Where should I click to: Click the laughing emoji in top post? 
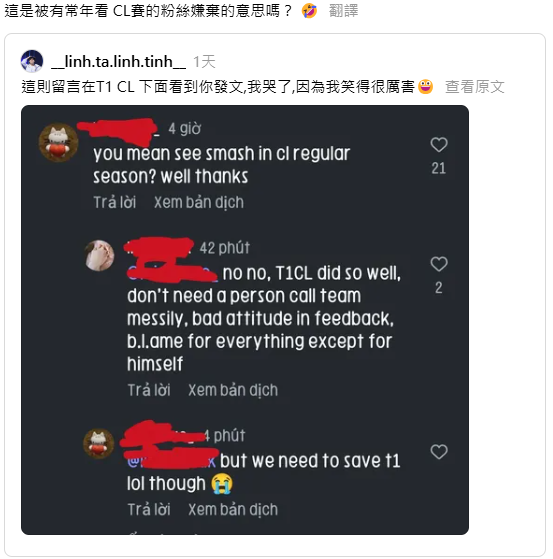point(309,11)
